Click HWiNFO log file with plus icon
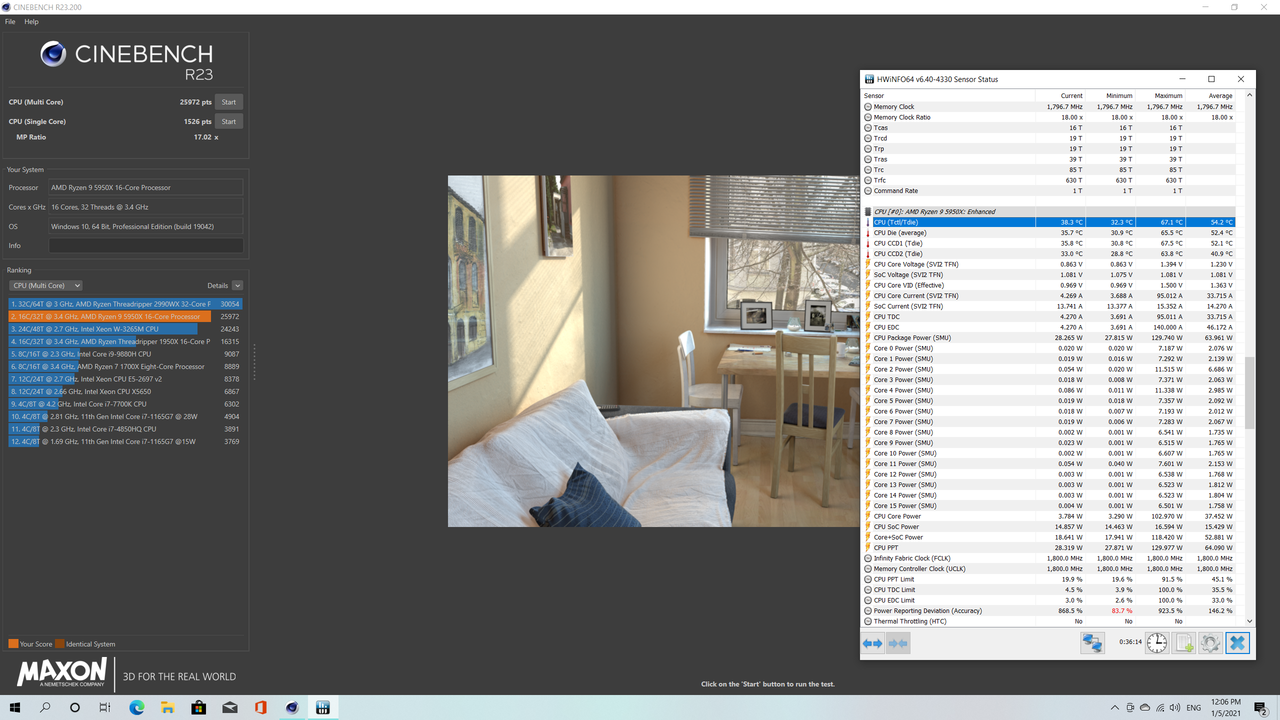The width and height of the screenshot is (1280, 720). point(1184,642)
